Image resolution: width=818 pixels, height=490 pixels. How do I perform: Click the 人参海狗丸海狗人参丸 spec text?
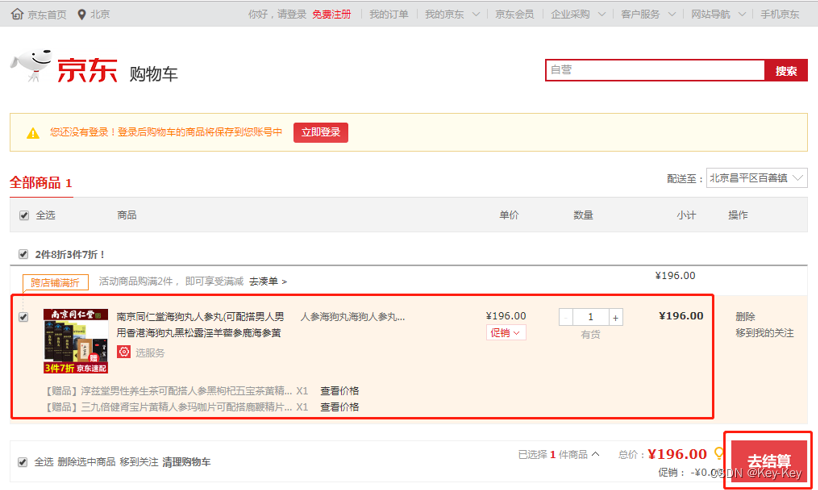click(x=353, y=316)
